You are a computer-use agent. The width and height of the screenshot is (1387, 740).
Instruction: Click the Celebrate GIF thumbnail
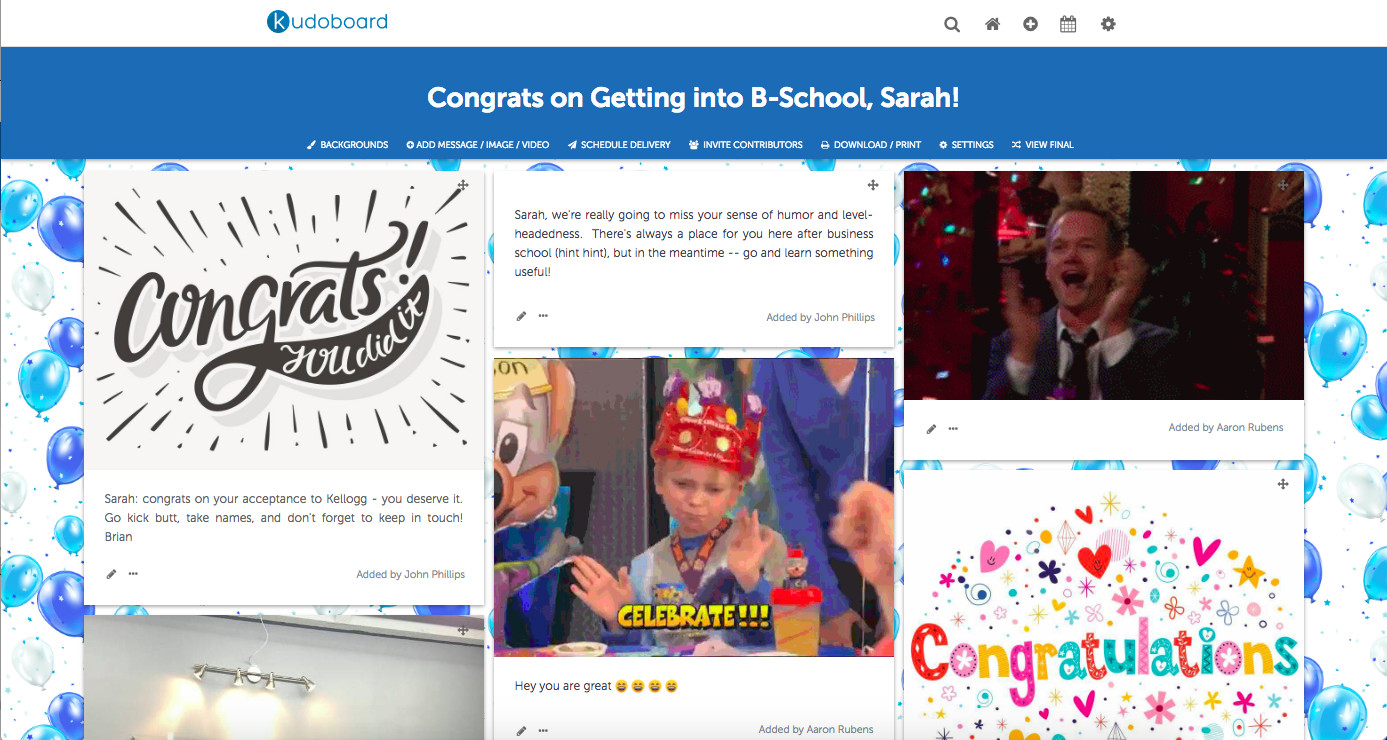pyautogui.click(x=694, y=507)
